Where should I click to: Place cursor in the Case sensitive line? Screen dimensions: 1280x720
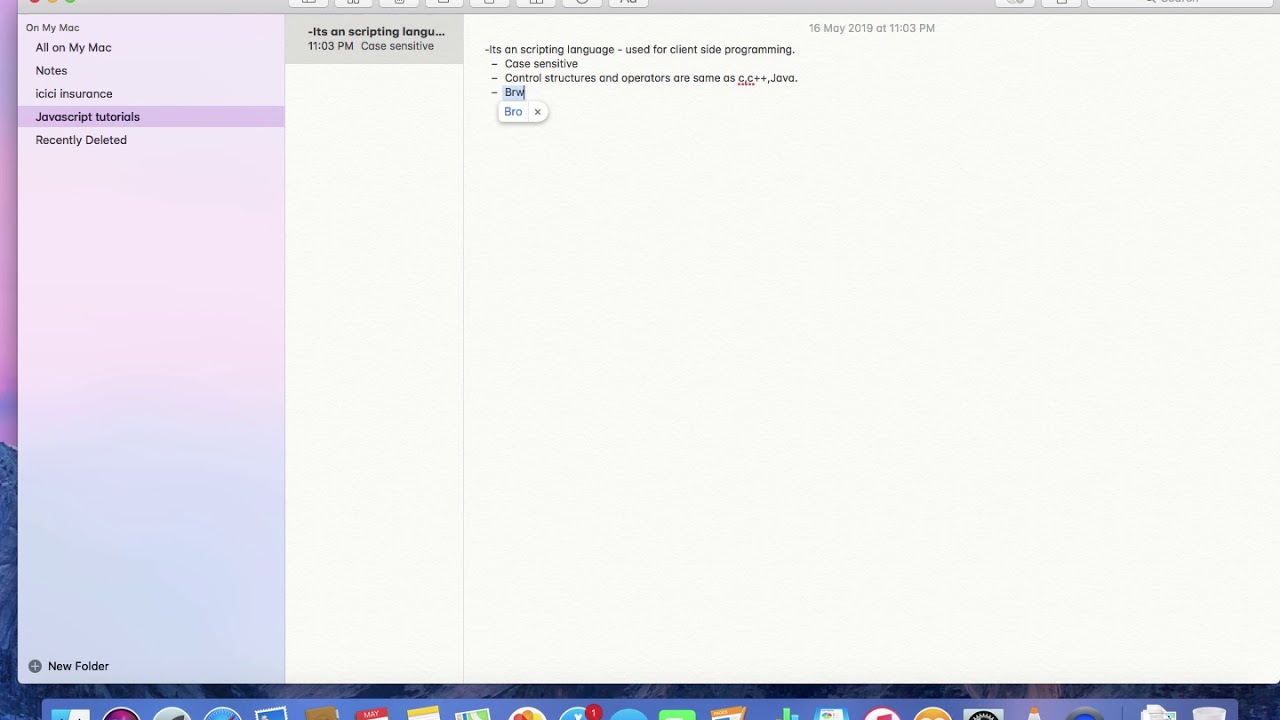[x=541, y=64]
